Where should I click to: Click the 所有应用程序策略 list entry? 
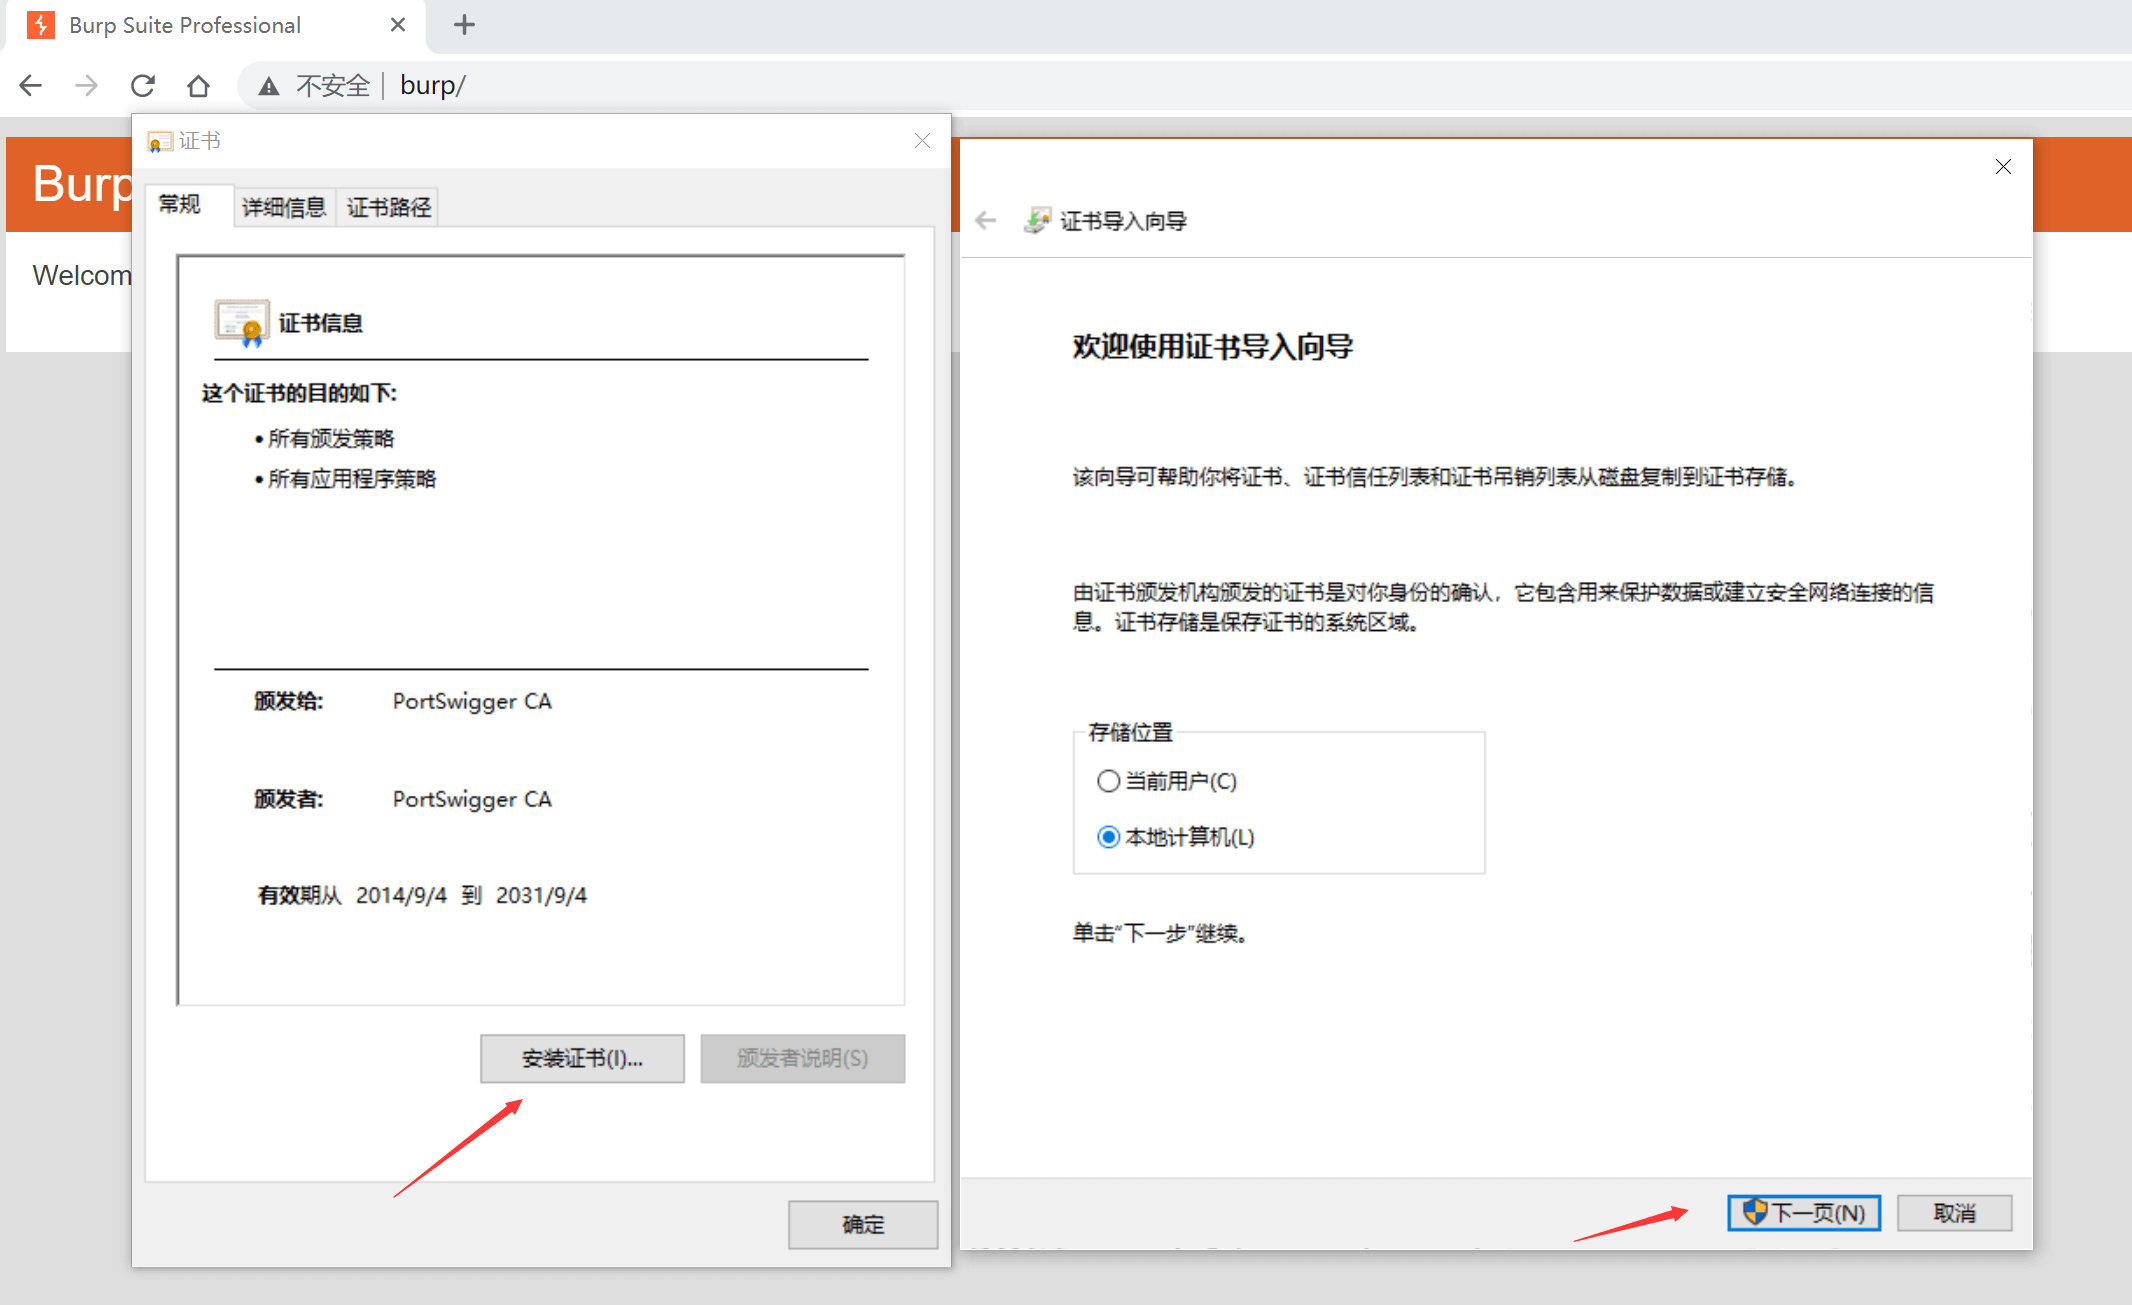coord(351,479)
